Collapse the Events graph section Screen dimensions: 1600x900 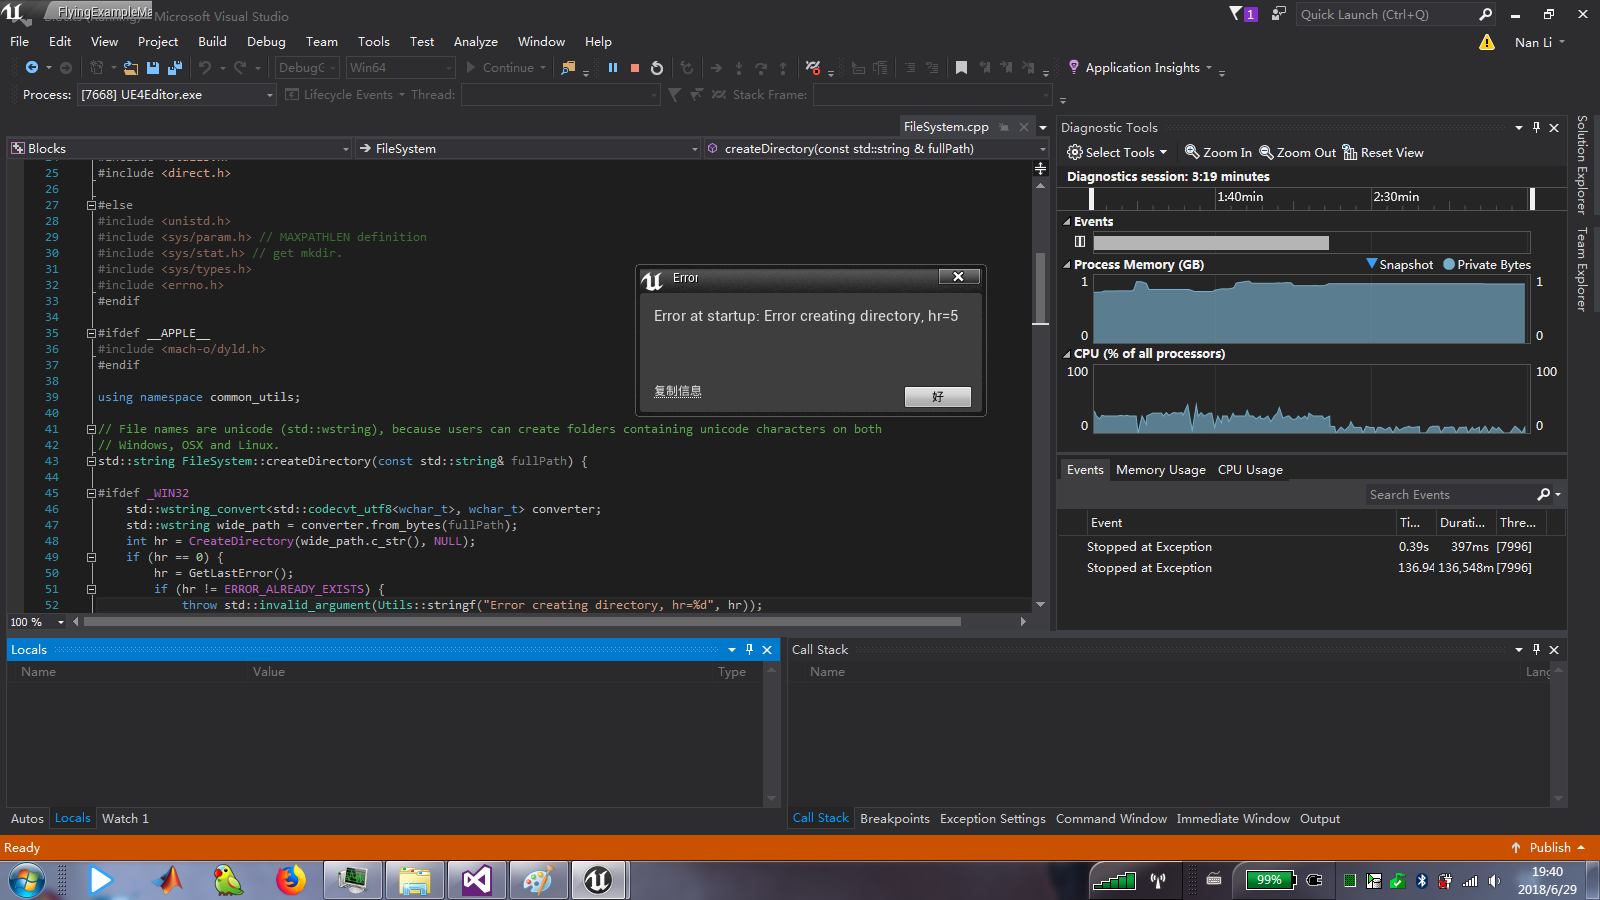click(1066, 222)
